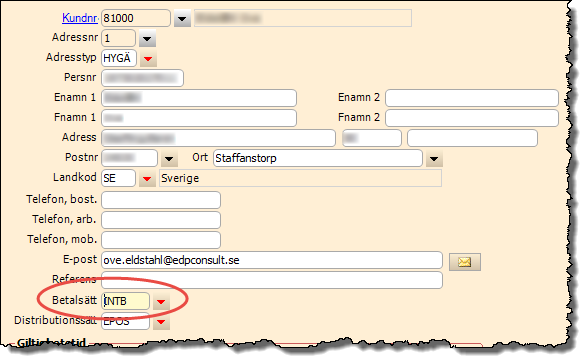
Task: Open the Adresstyp red dropdown arrow
Action: tap(148, 58)
